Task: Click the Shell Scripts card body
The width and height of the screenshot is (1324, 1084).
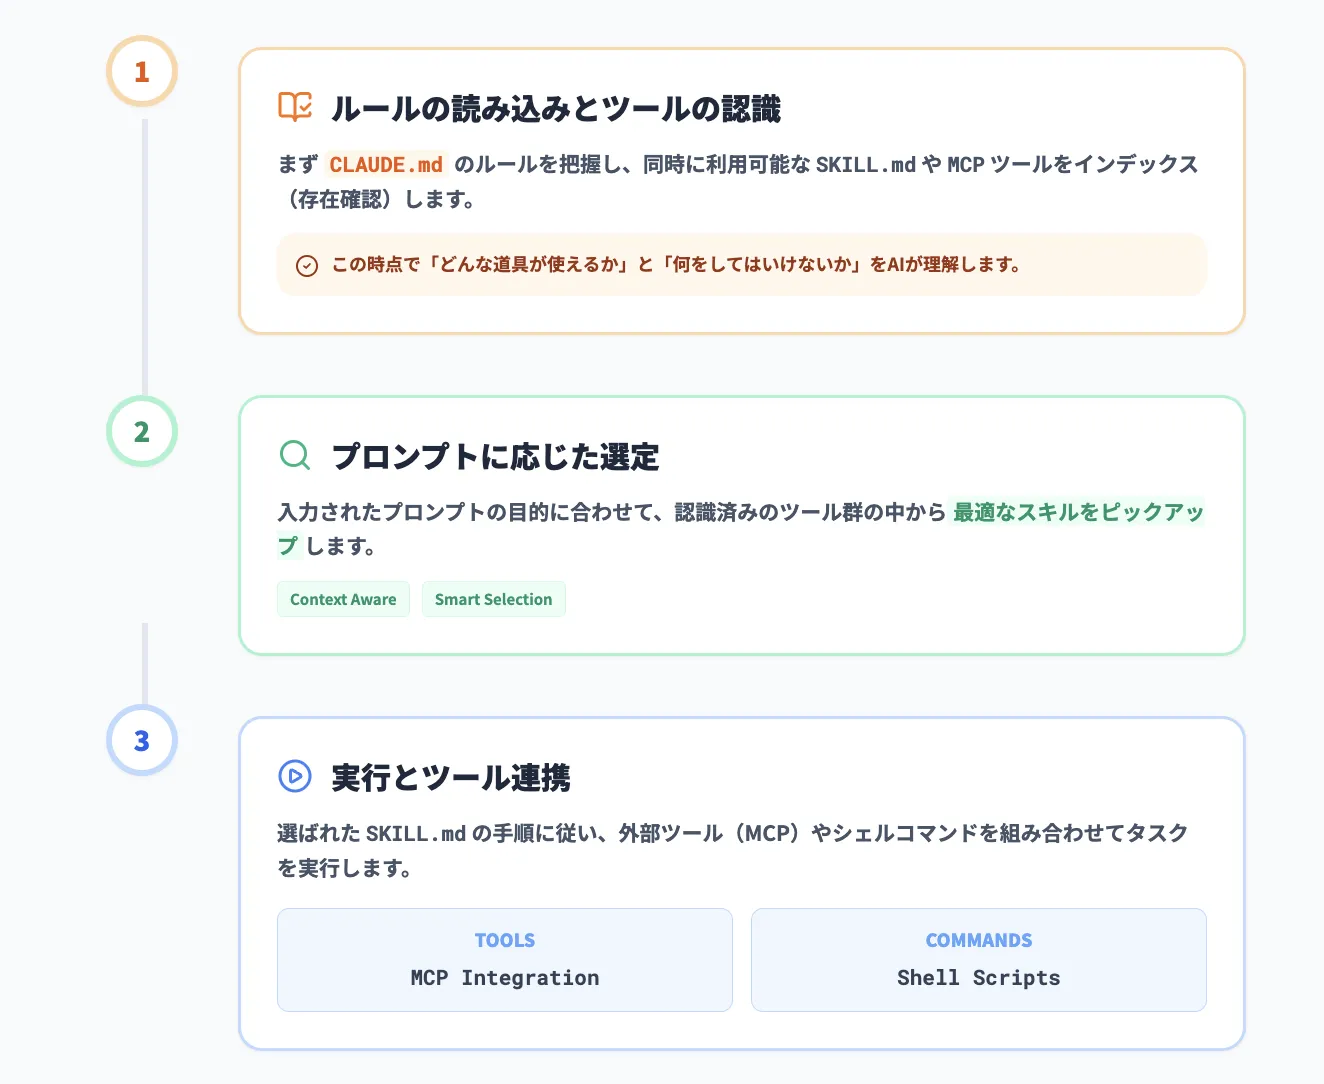Action: (x=978, y=977)
